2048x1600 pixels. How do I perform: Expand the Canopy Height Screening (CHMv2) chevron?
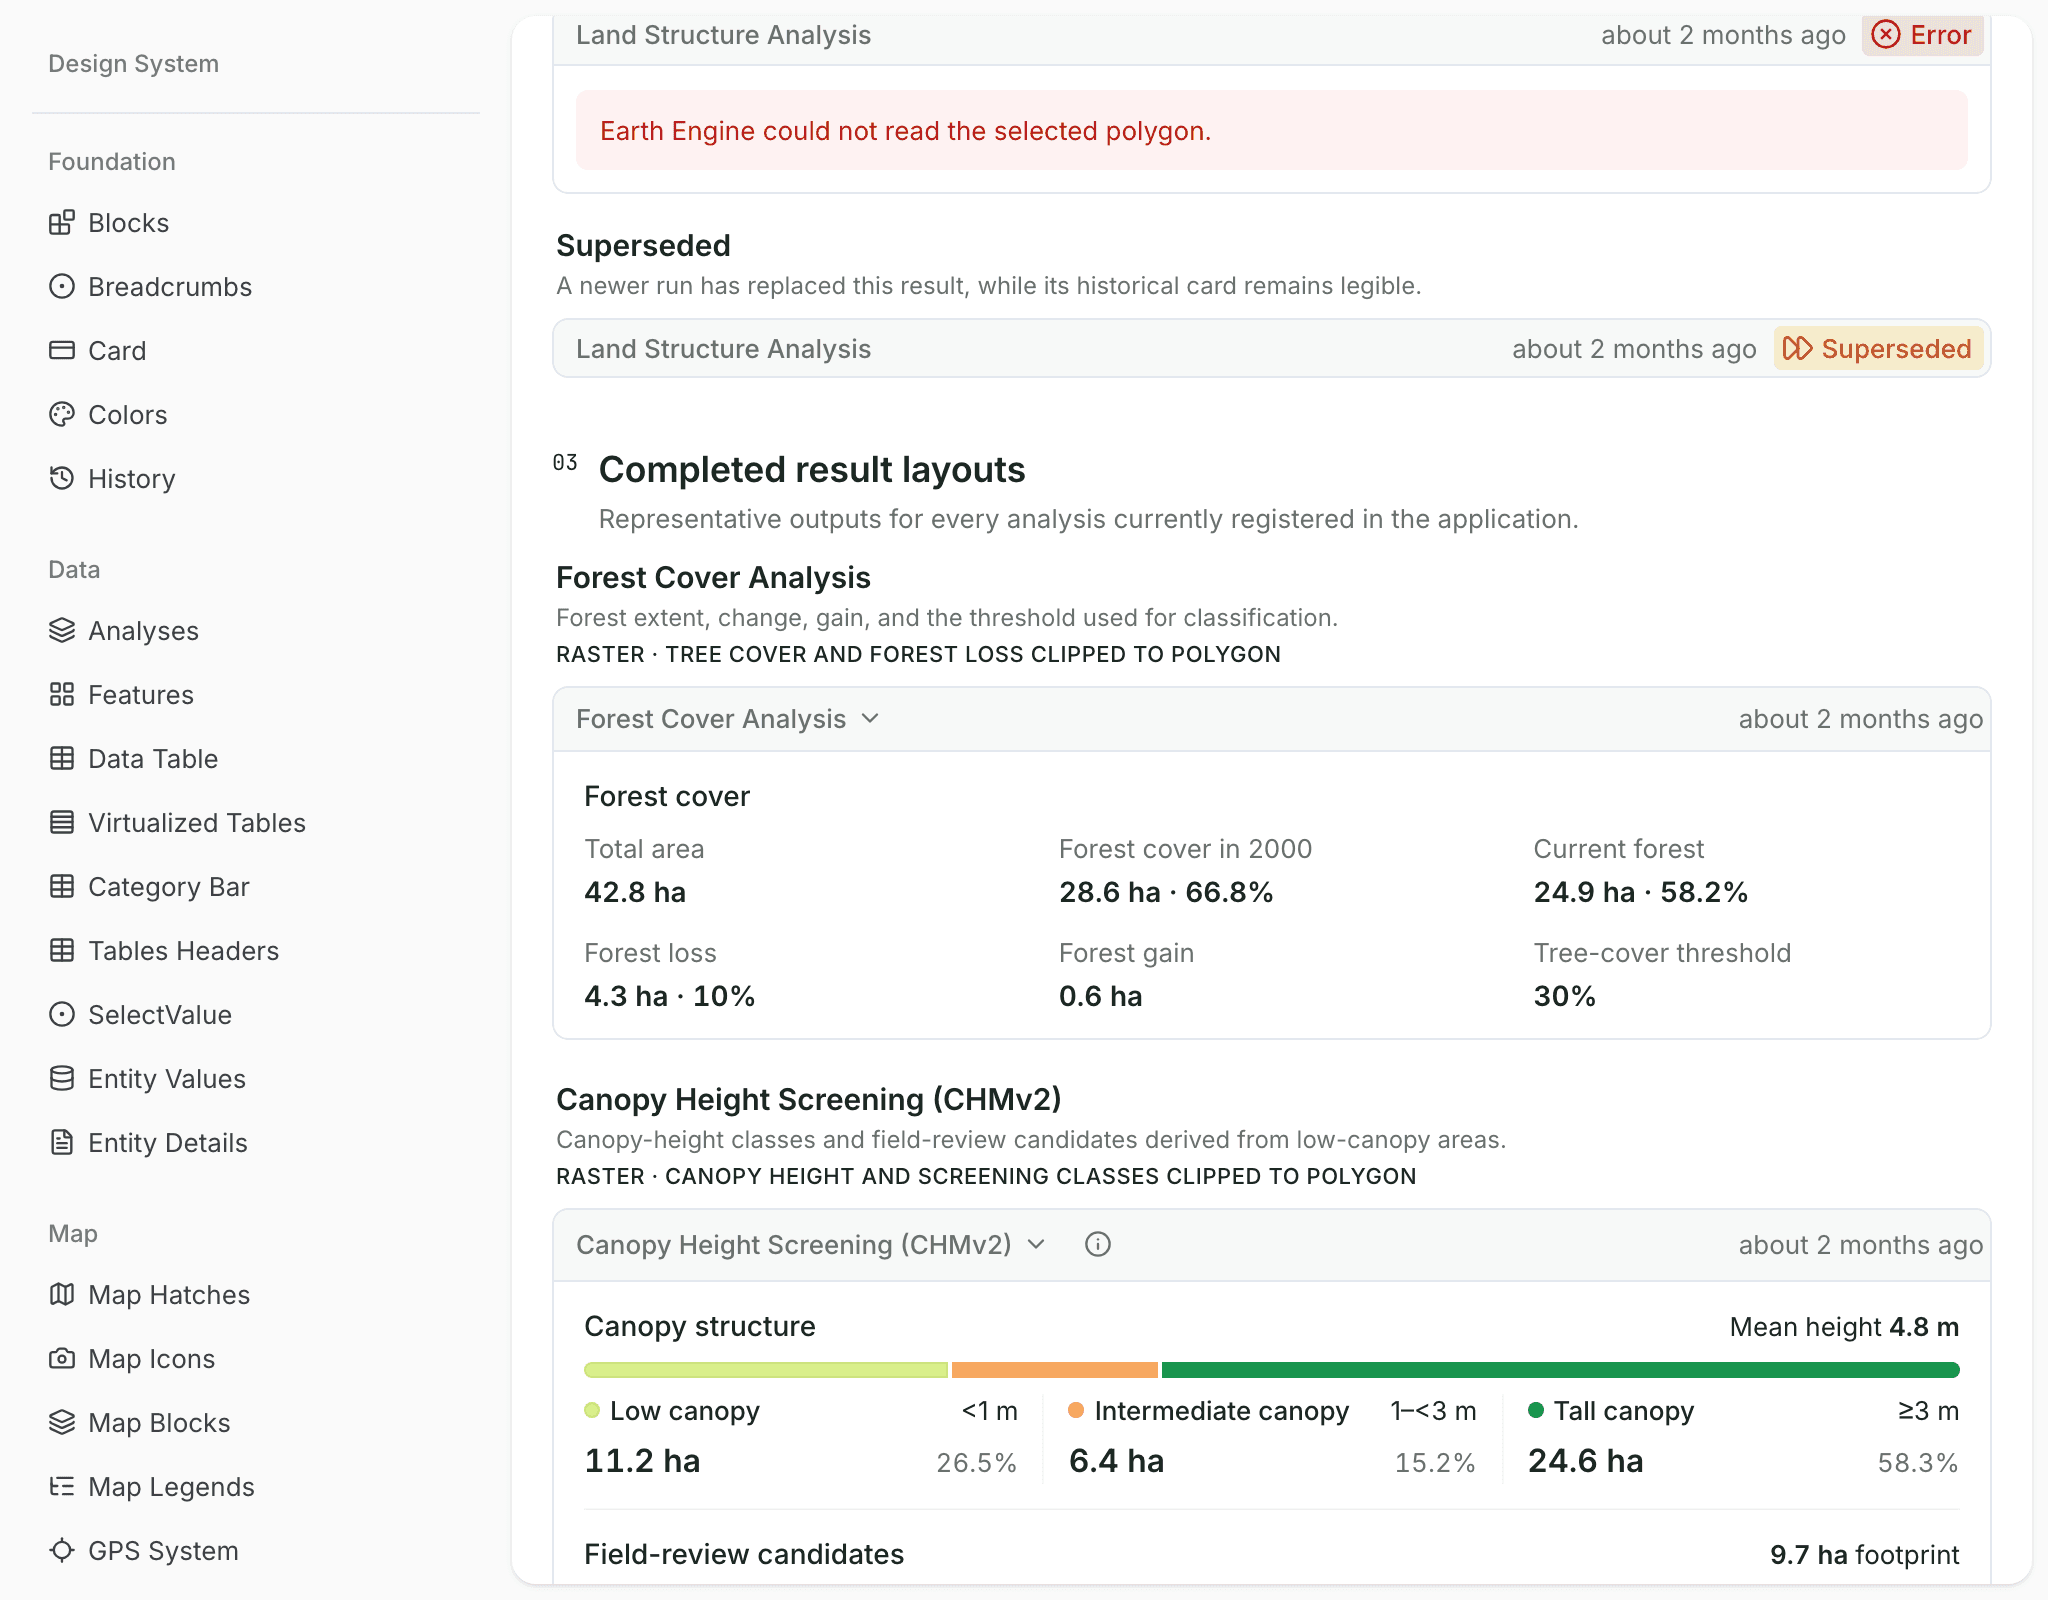click(1036, 1245)
